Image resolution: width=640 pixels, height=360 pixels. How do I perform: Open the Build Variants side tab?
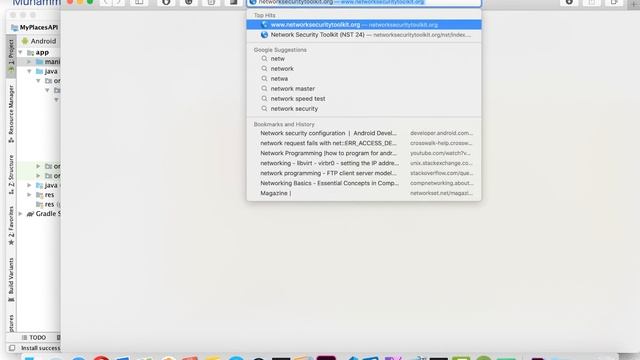pyautogui.click(x=11, y=280)
